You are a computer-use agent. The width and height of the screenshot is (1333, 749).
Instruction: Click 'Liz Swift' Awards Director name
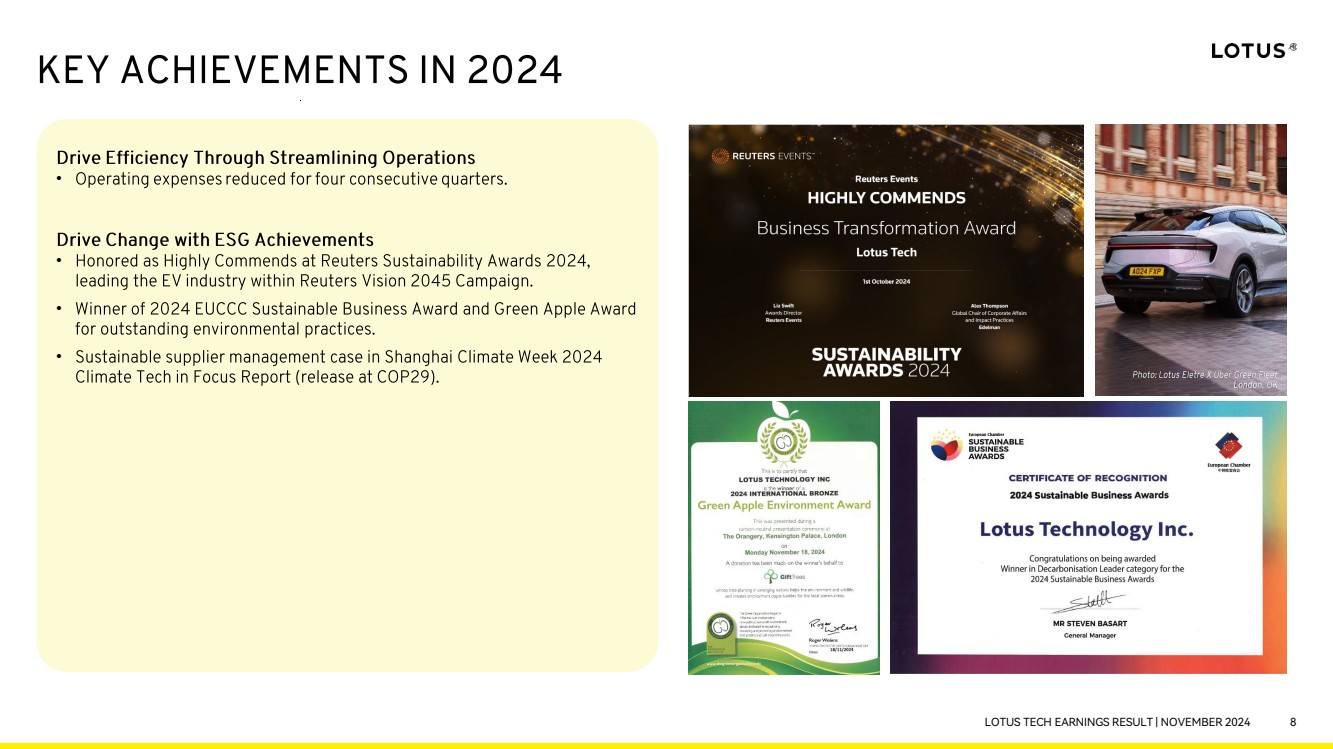783,306
